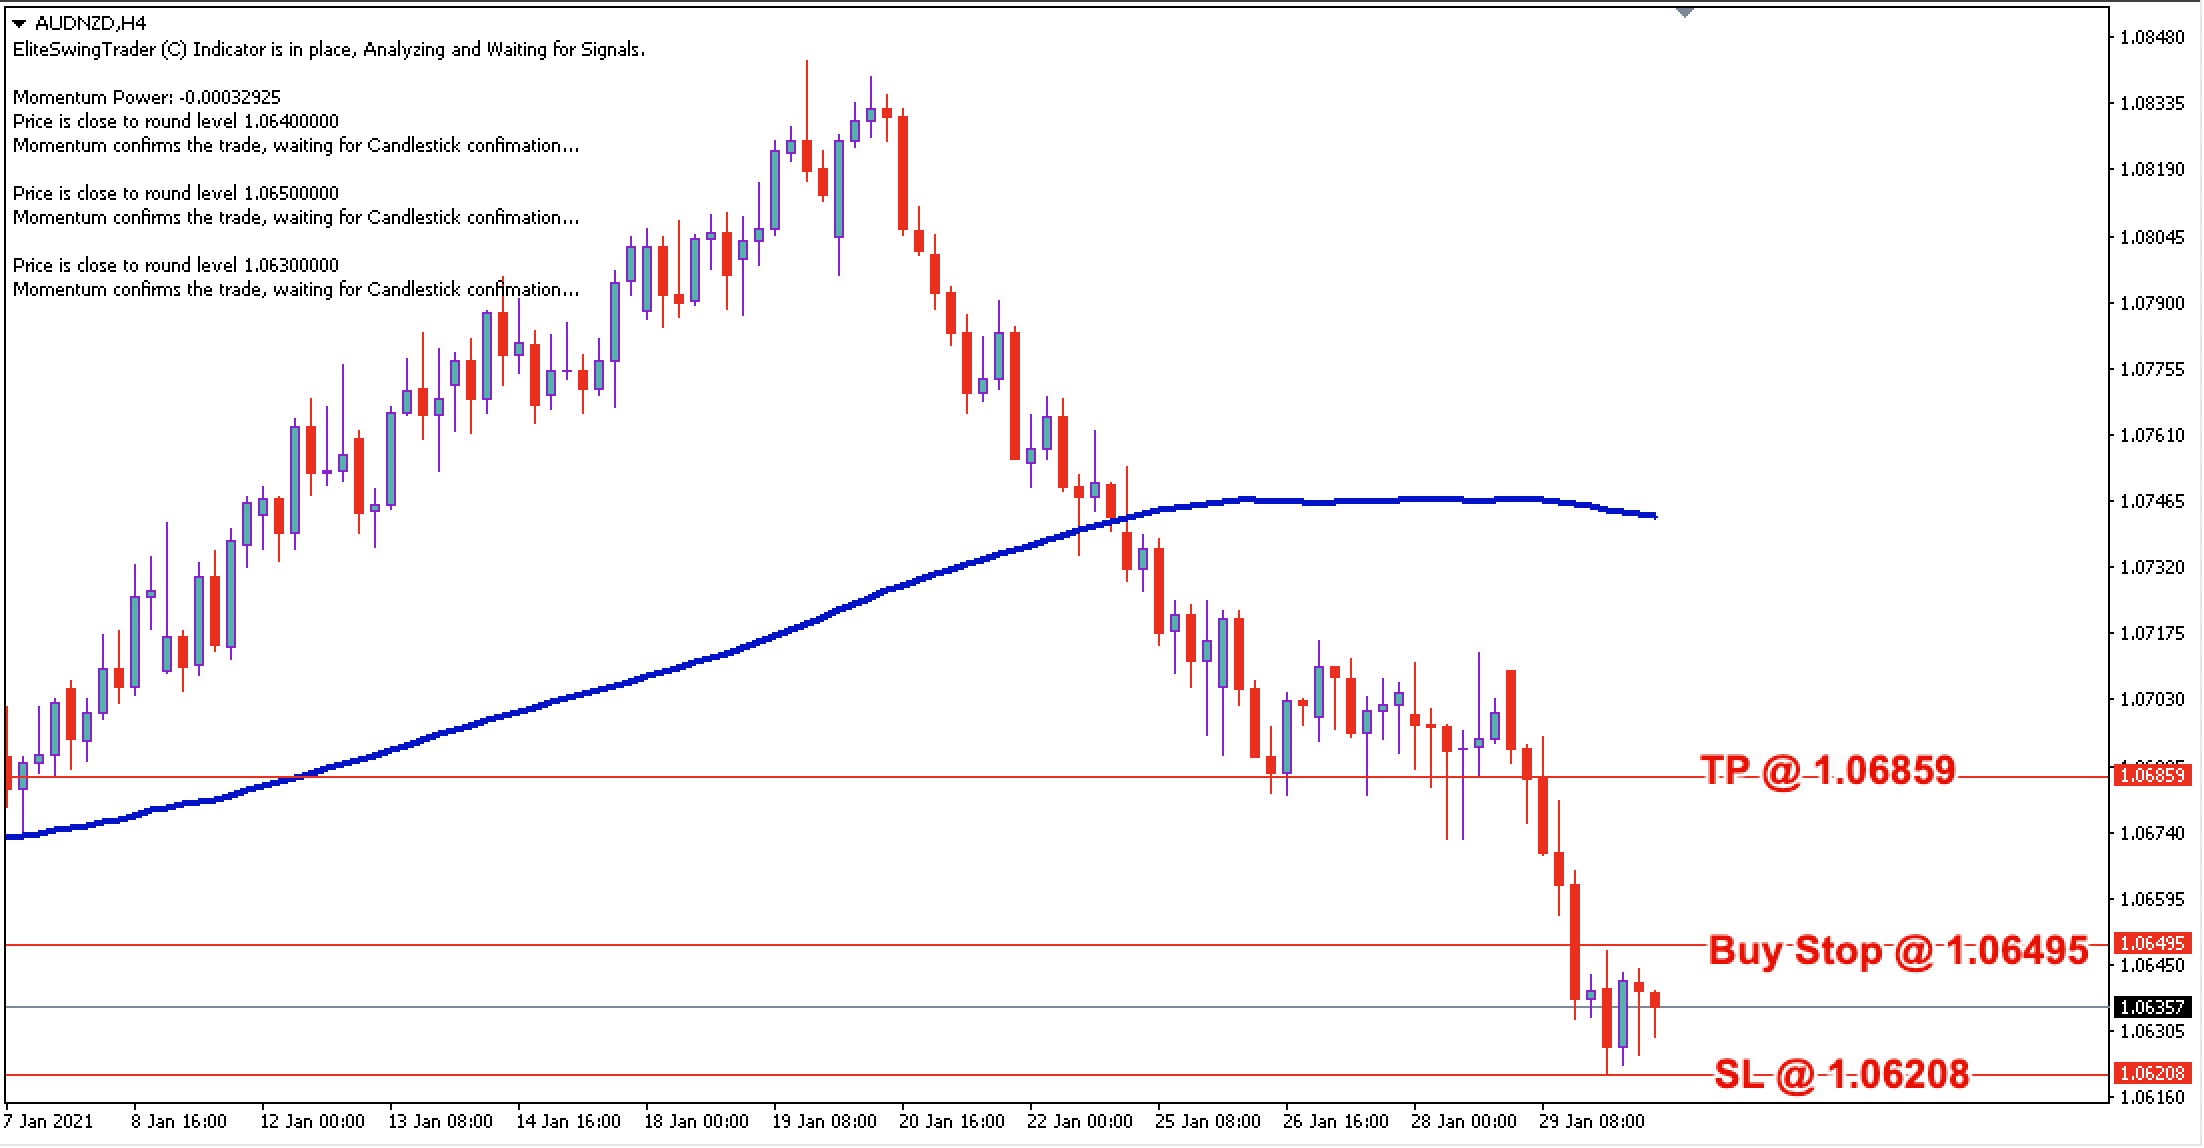2204x1148 pixels.
Task: Click the 29 Jan 08:00 axis label
Action: (x=1594, y=1122)
